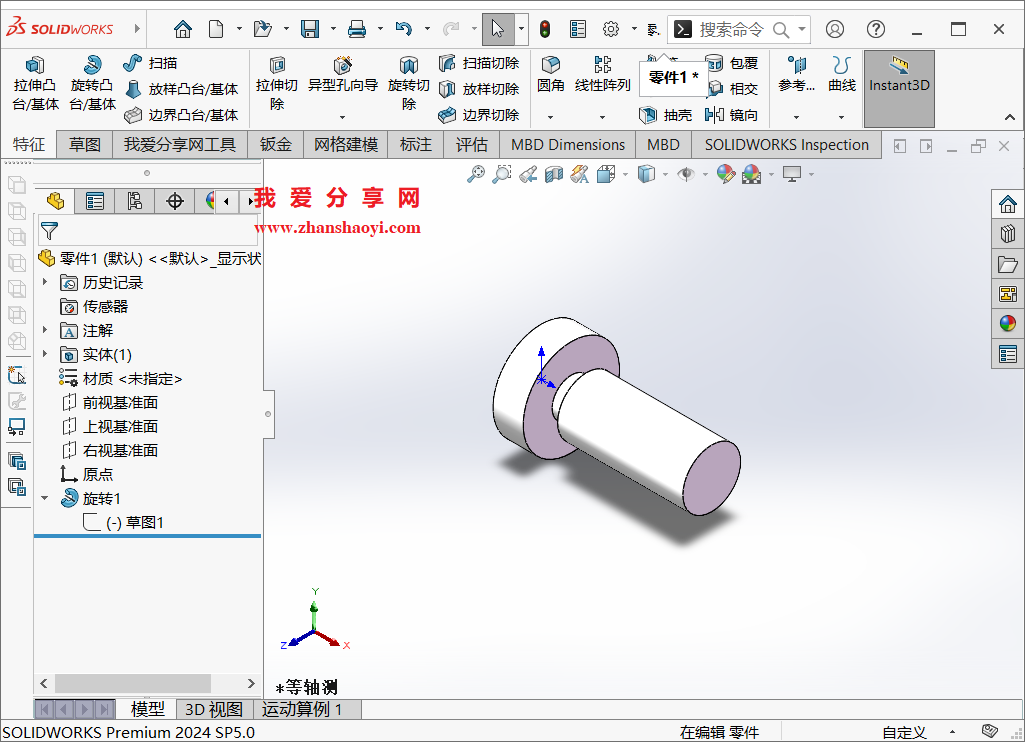
Task: Switch to the 草图 (Sketch) tab
Action: 86,144
